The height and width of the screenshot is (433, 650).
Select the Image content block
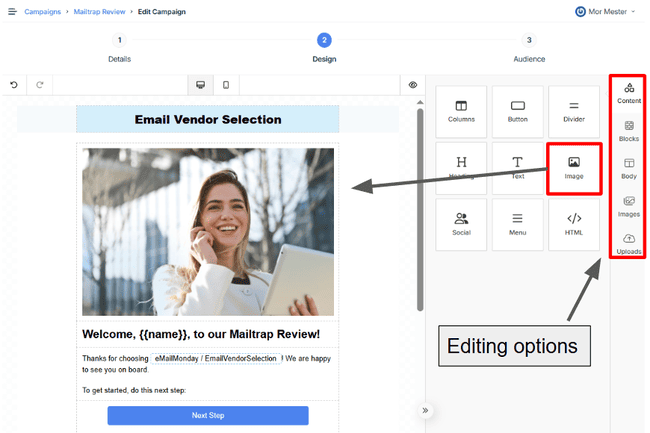(574, 169)
